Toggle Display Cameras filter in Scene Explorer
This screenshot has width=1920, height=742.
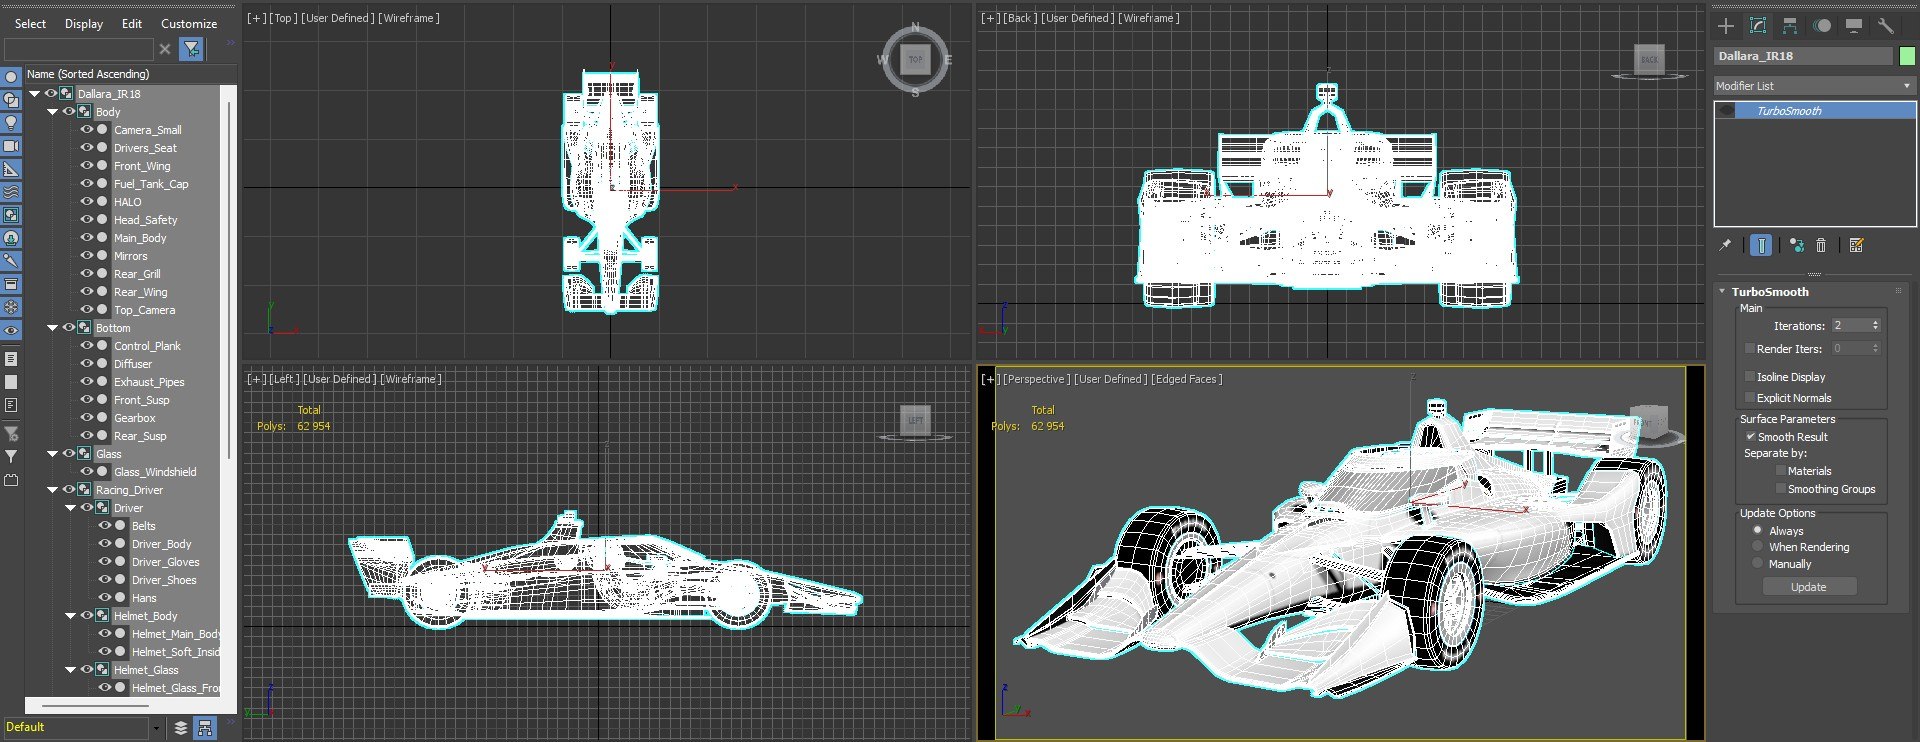click(x=11, y=146)
